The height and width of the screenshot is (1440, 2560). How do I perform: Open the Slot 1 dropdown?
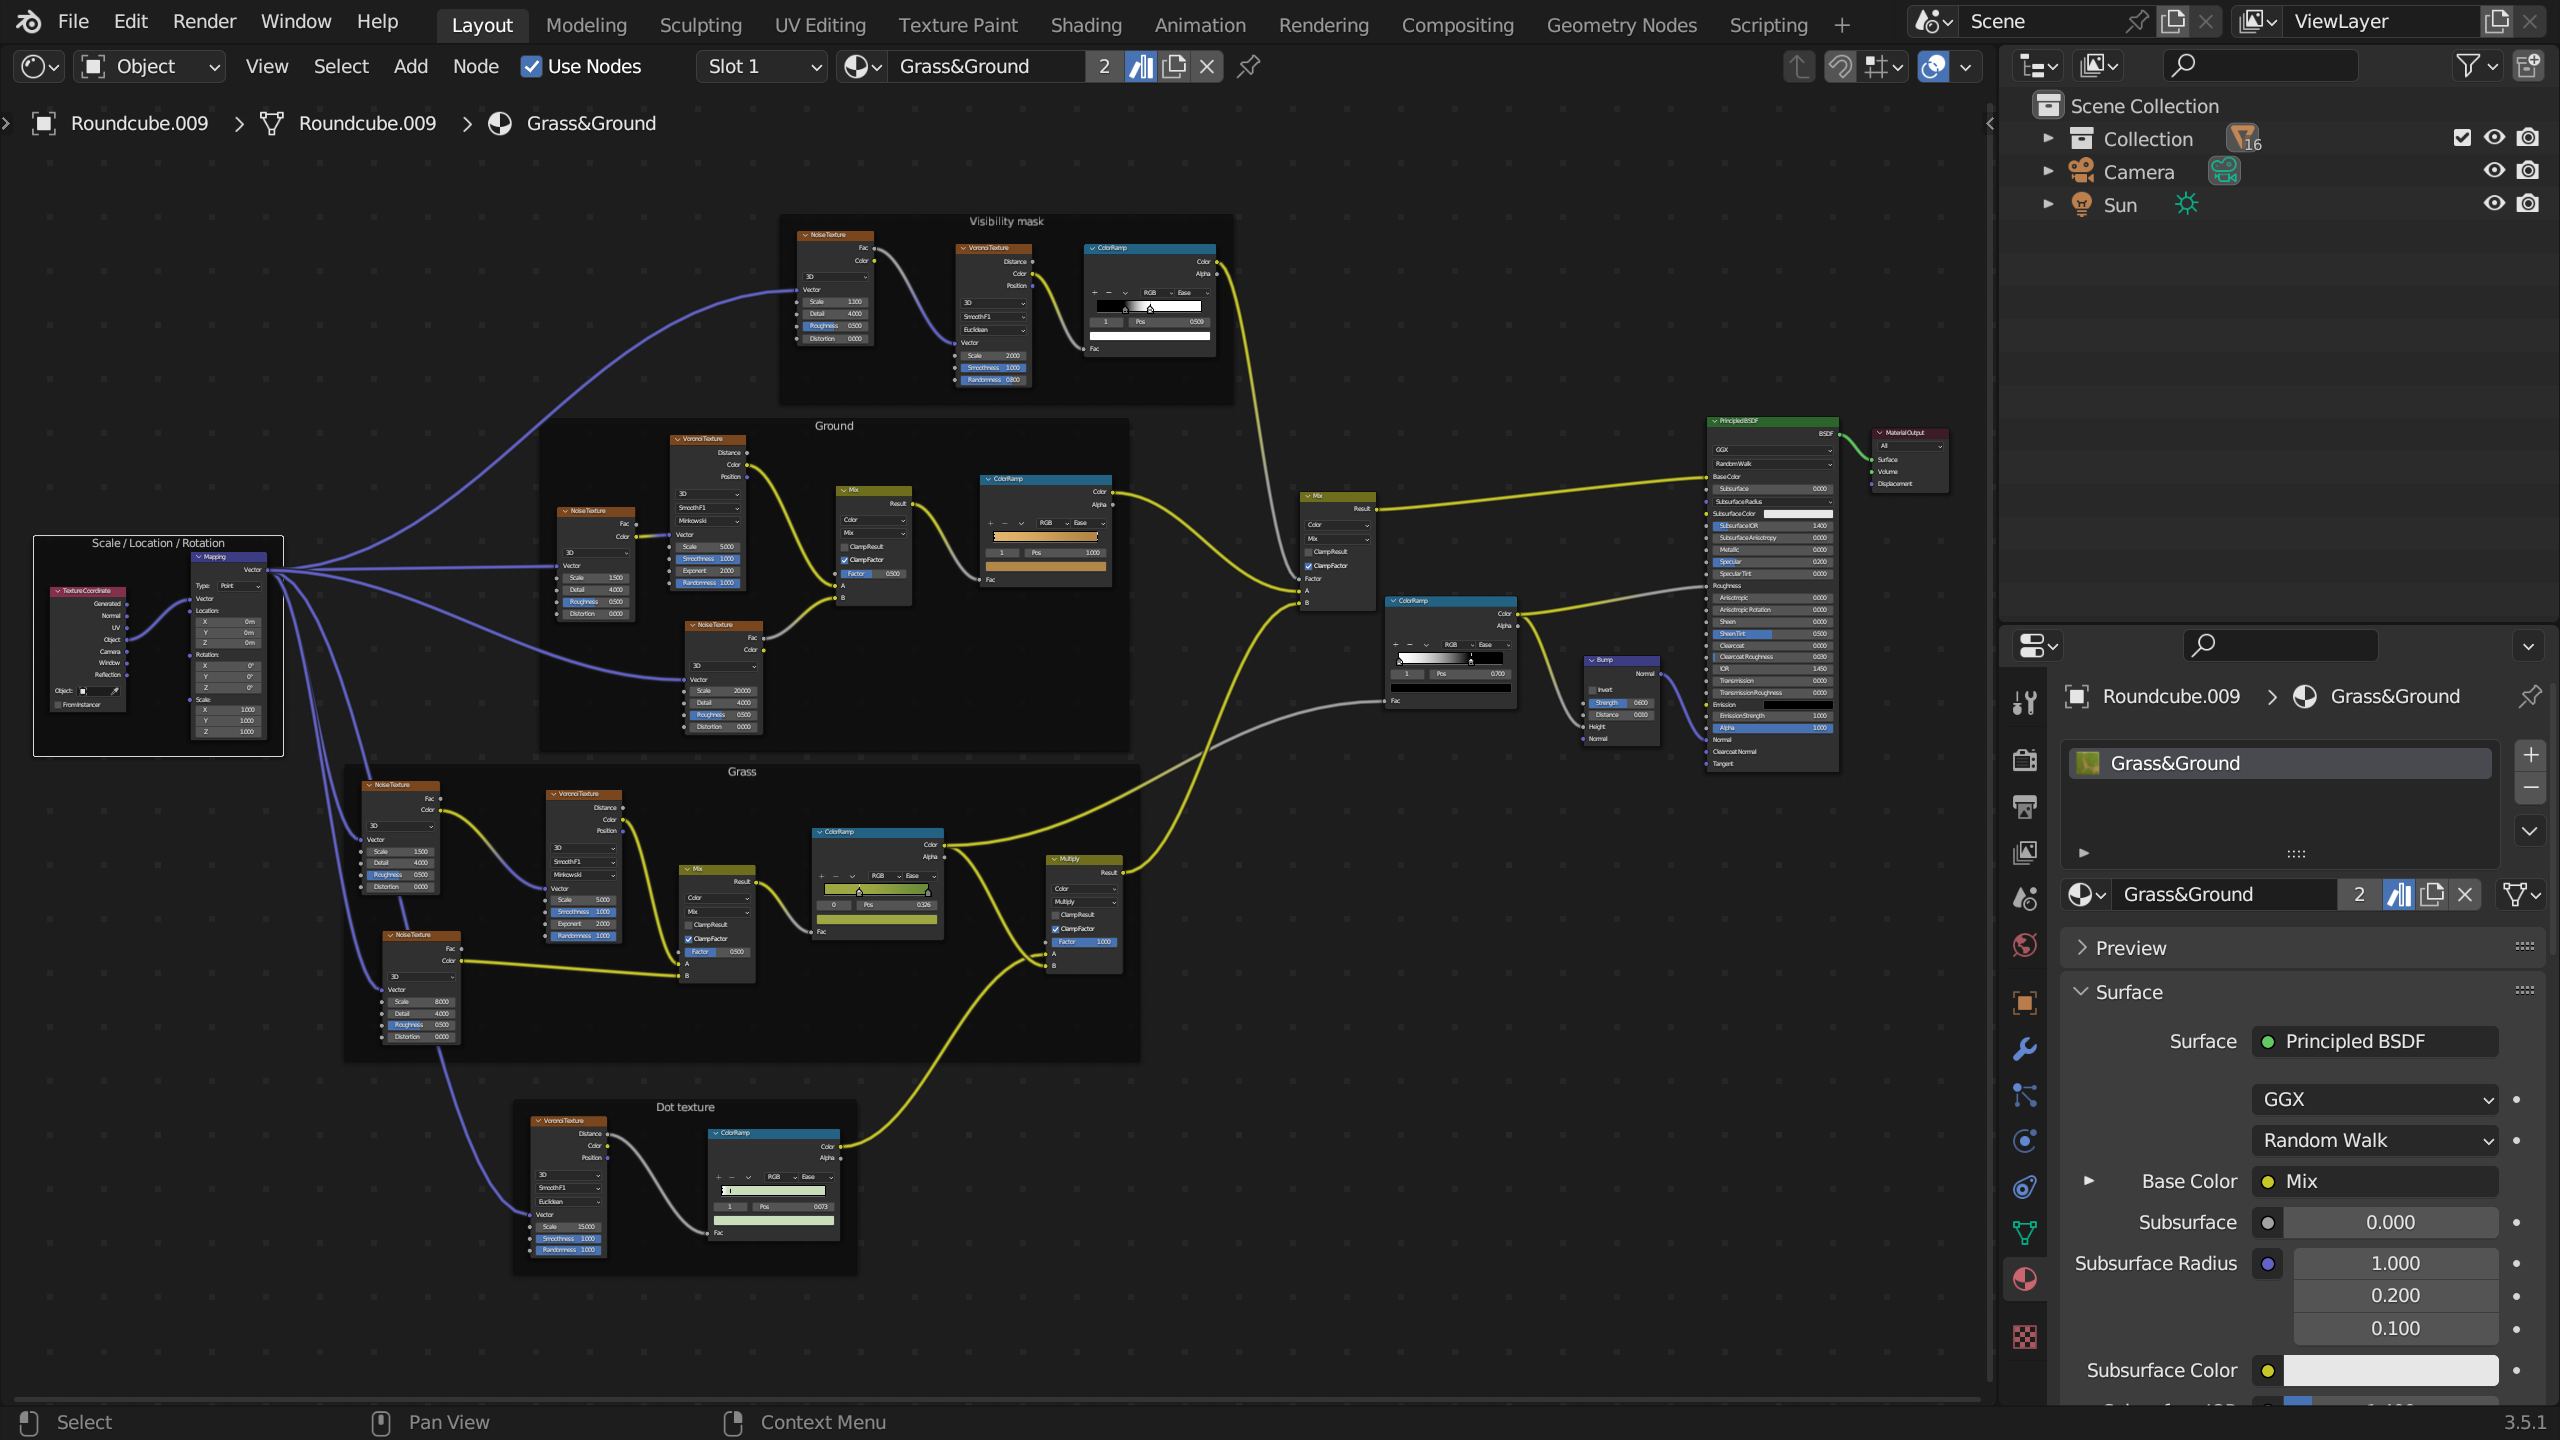tap(762, 67)
